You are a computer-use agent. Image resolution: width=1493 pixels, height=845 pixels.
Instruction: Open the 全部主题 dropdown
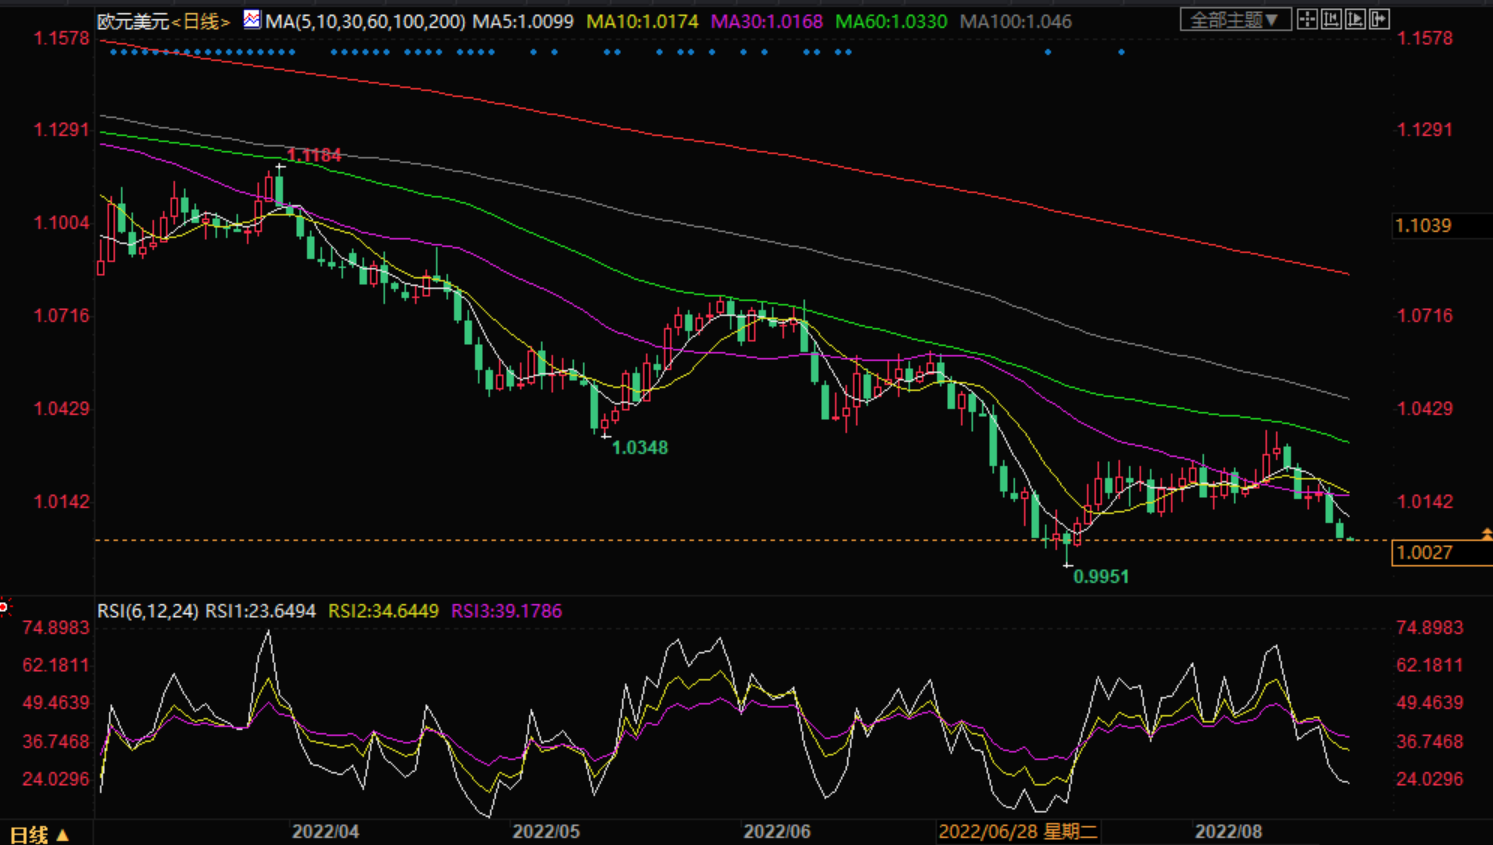coord(1234,20)
